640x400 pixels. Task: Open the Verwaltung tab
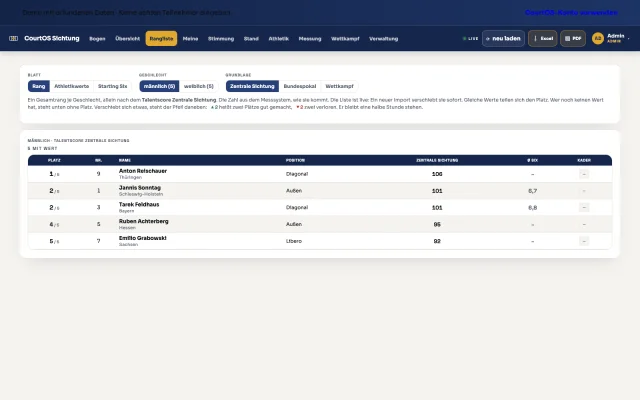[383, 39]
